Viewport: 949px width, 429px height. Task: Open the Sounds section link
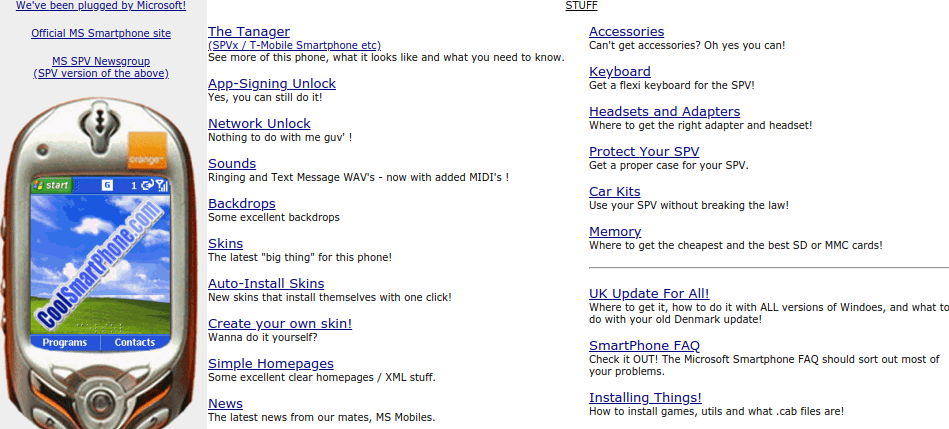coord(232,163)
